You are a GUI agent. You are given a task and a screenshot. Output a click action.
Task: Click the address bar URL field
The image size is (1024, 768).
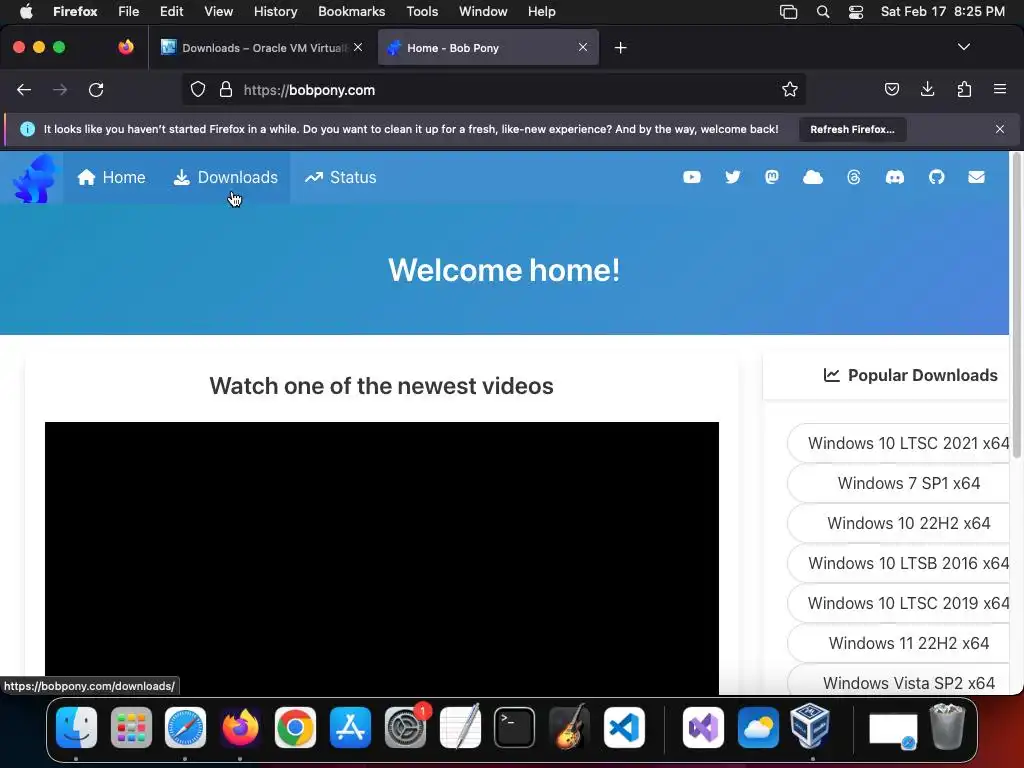pos(494,89)
